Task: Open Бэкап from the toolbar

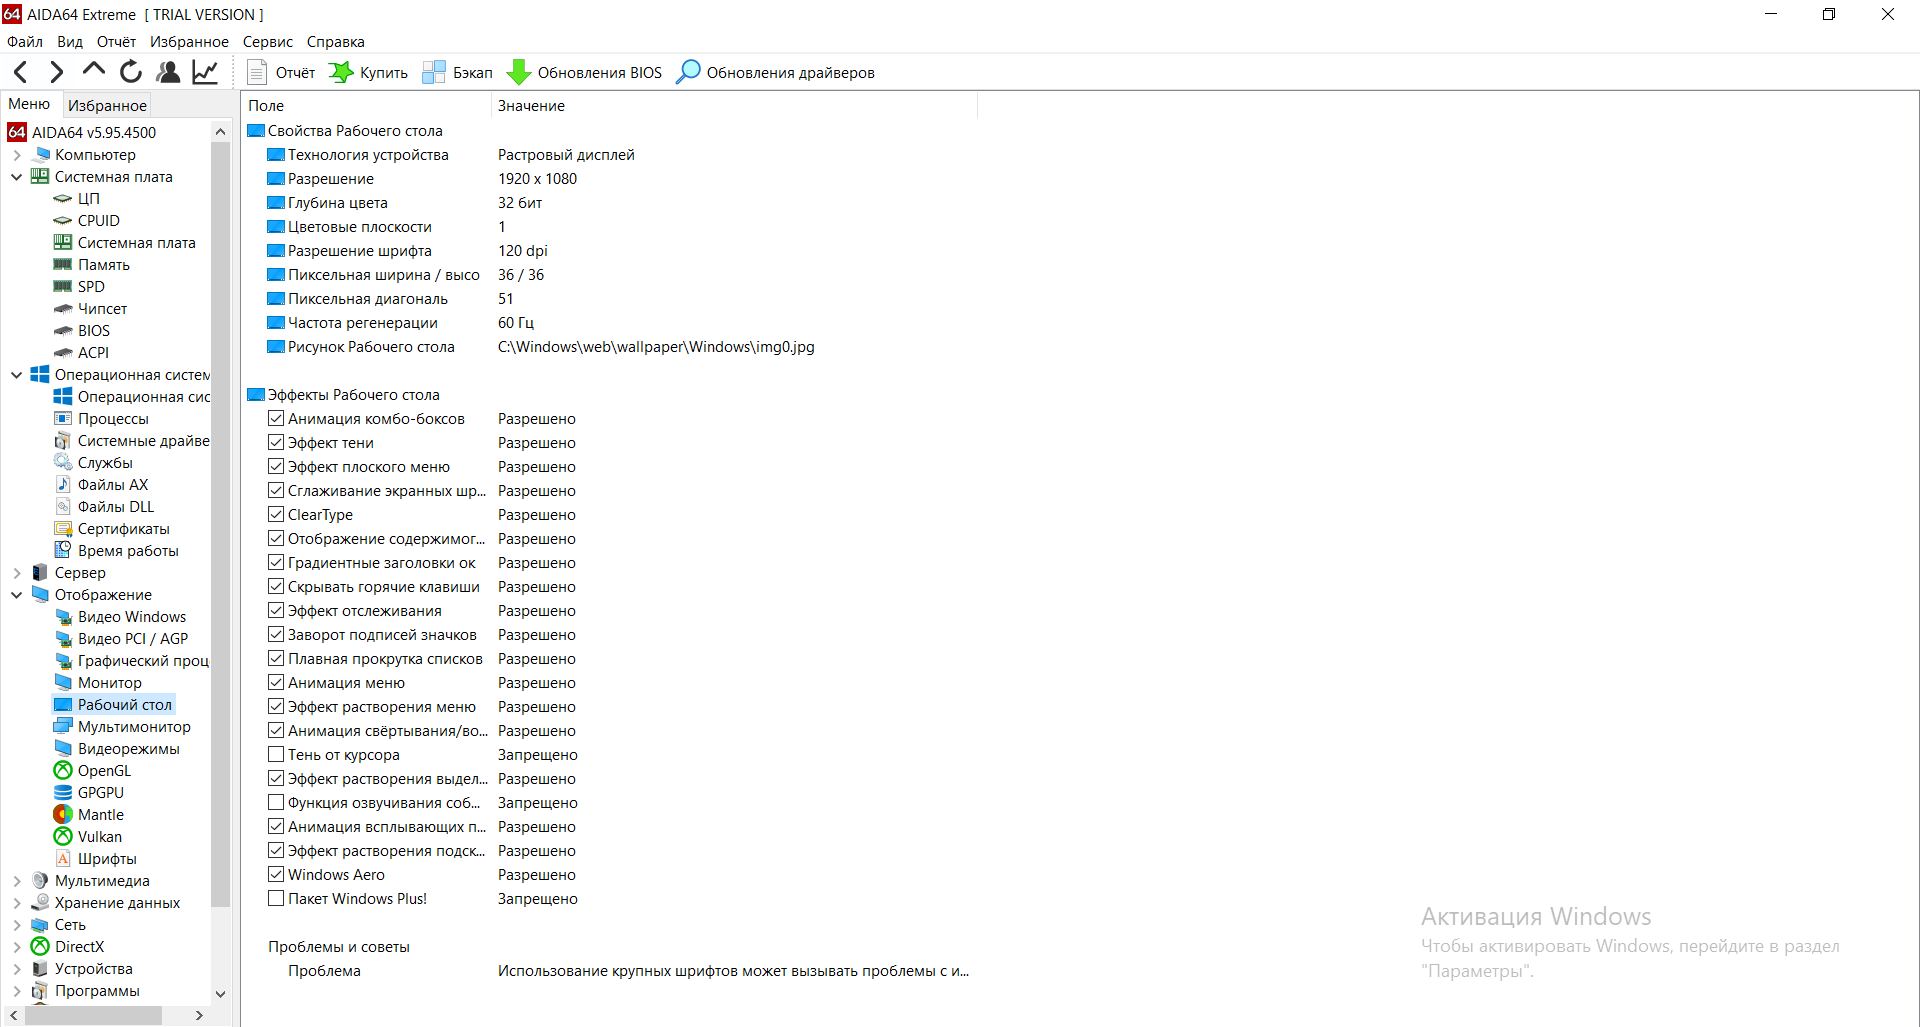Action: 458,73
